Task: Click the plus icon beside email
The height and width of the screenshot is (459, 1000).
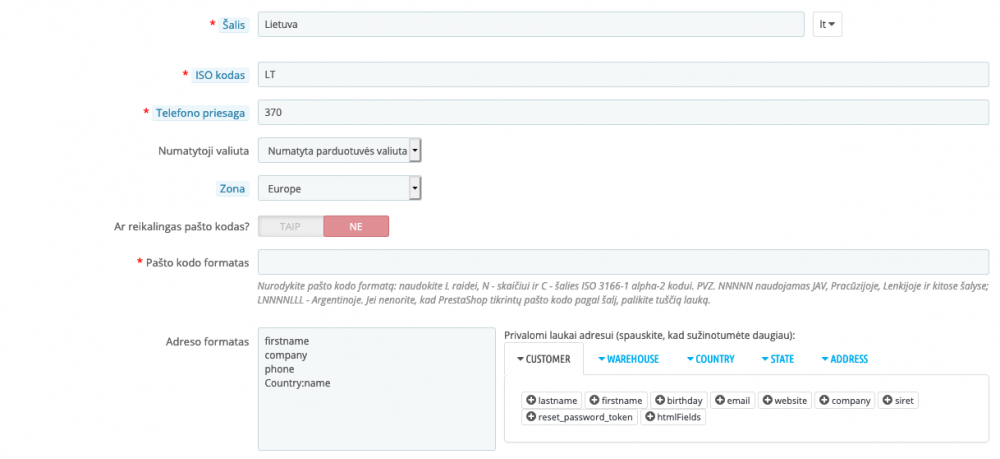Action: 720,400
